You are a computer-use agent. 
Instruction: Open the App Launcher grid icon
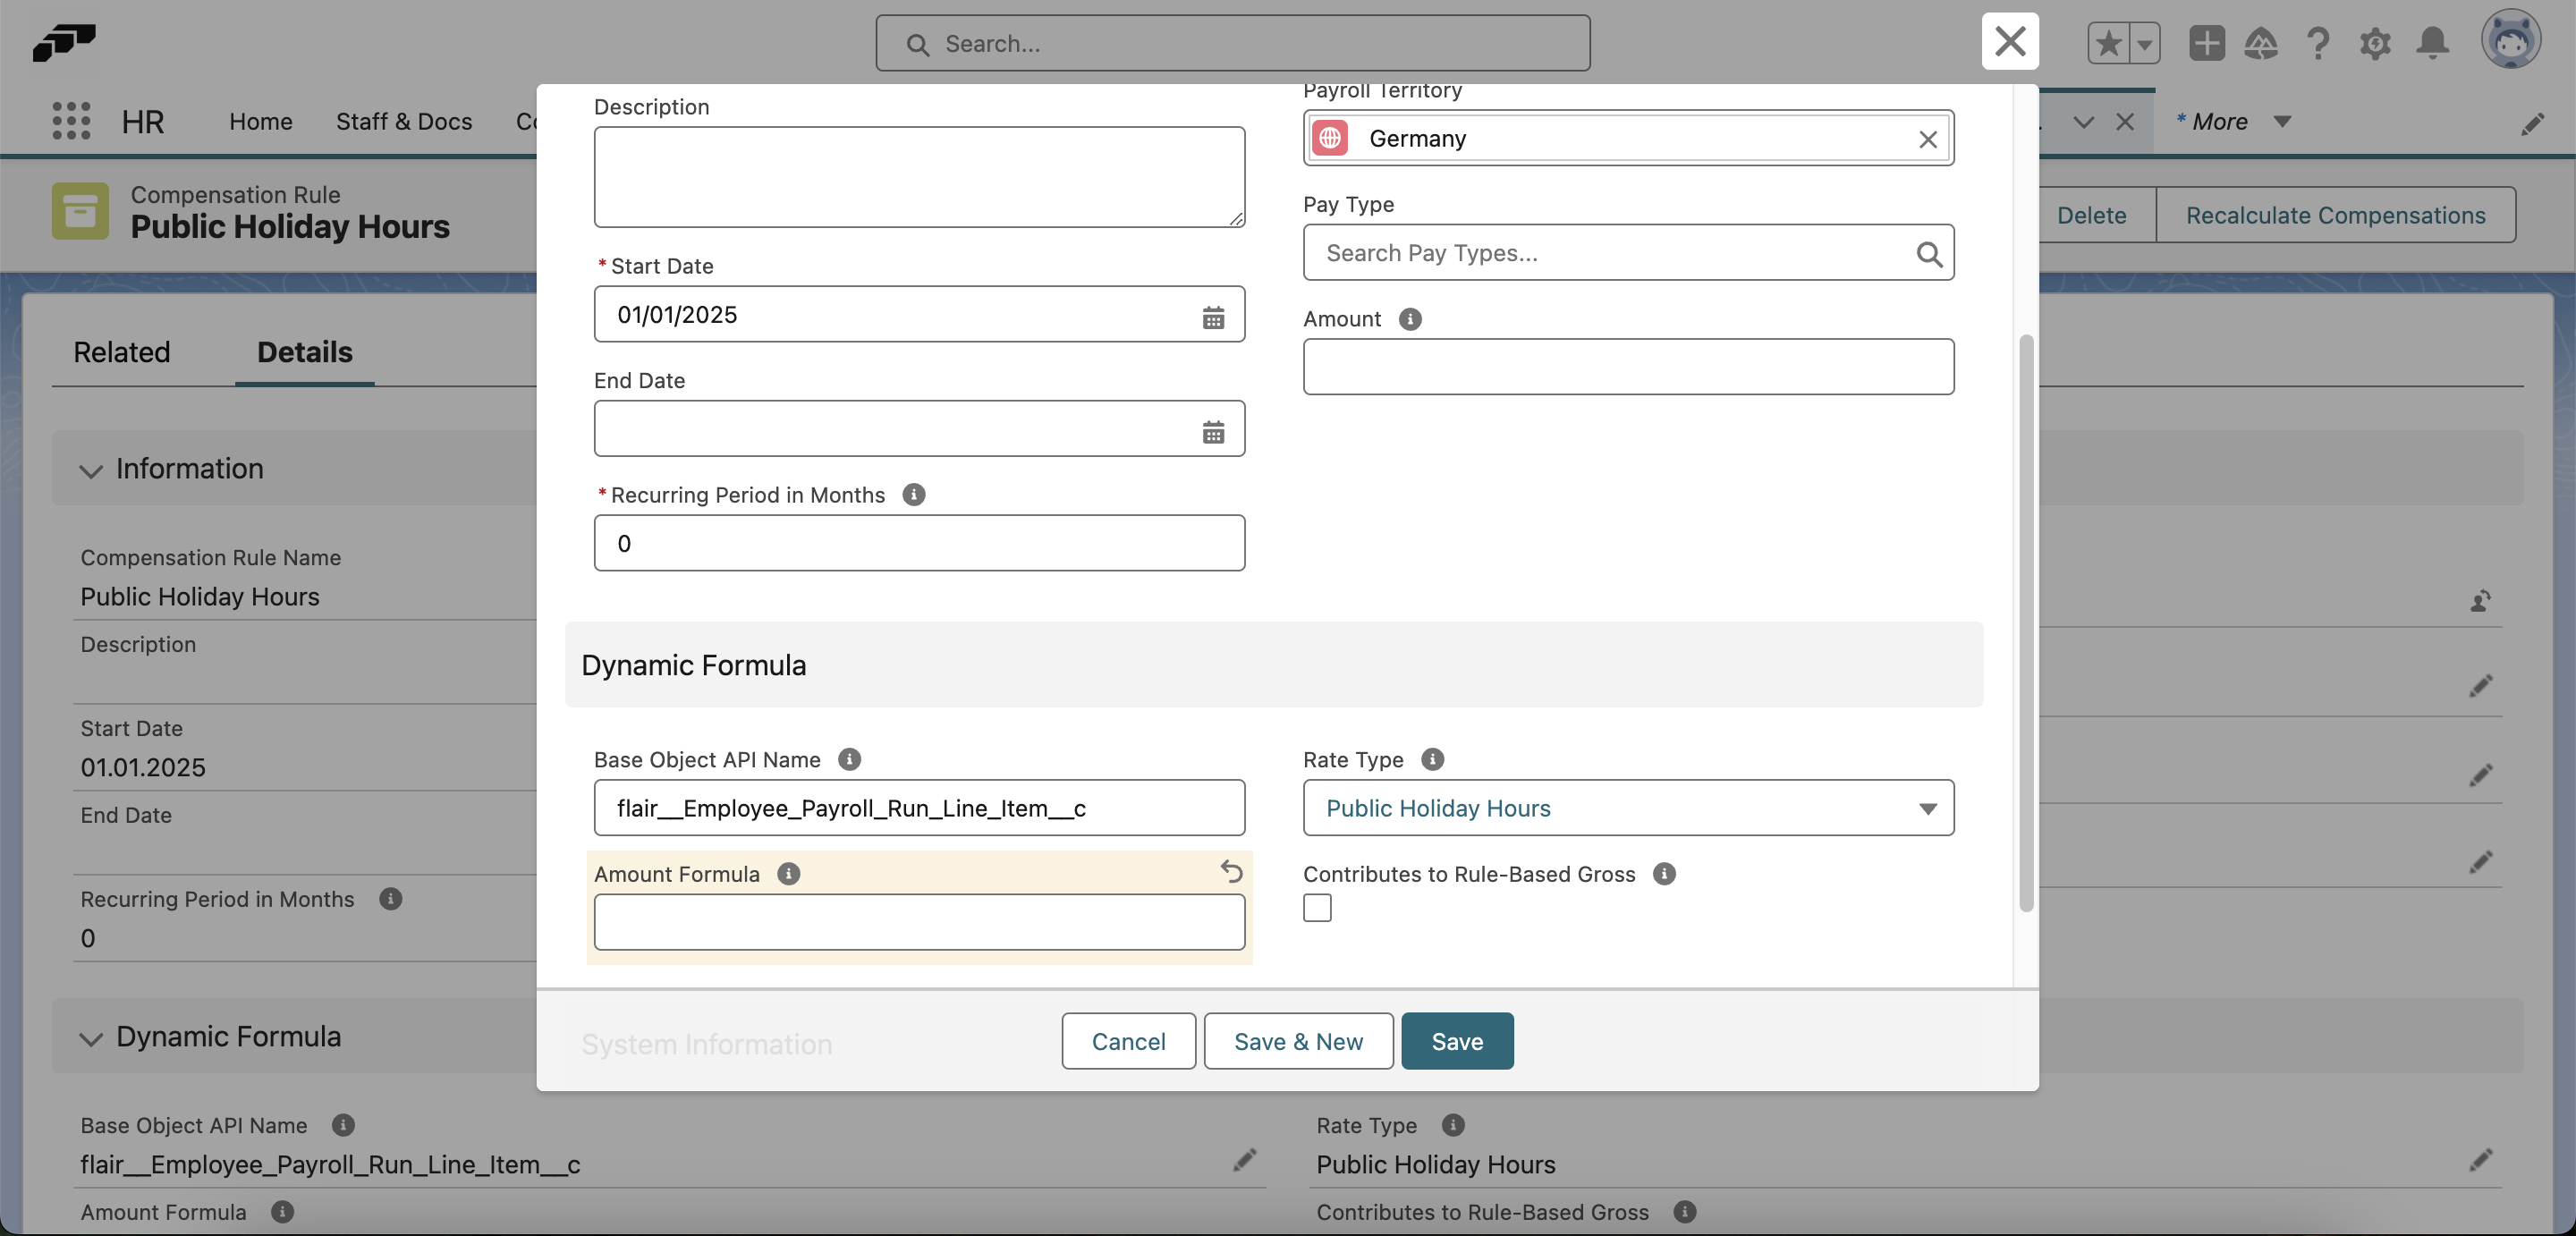70,121
